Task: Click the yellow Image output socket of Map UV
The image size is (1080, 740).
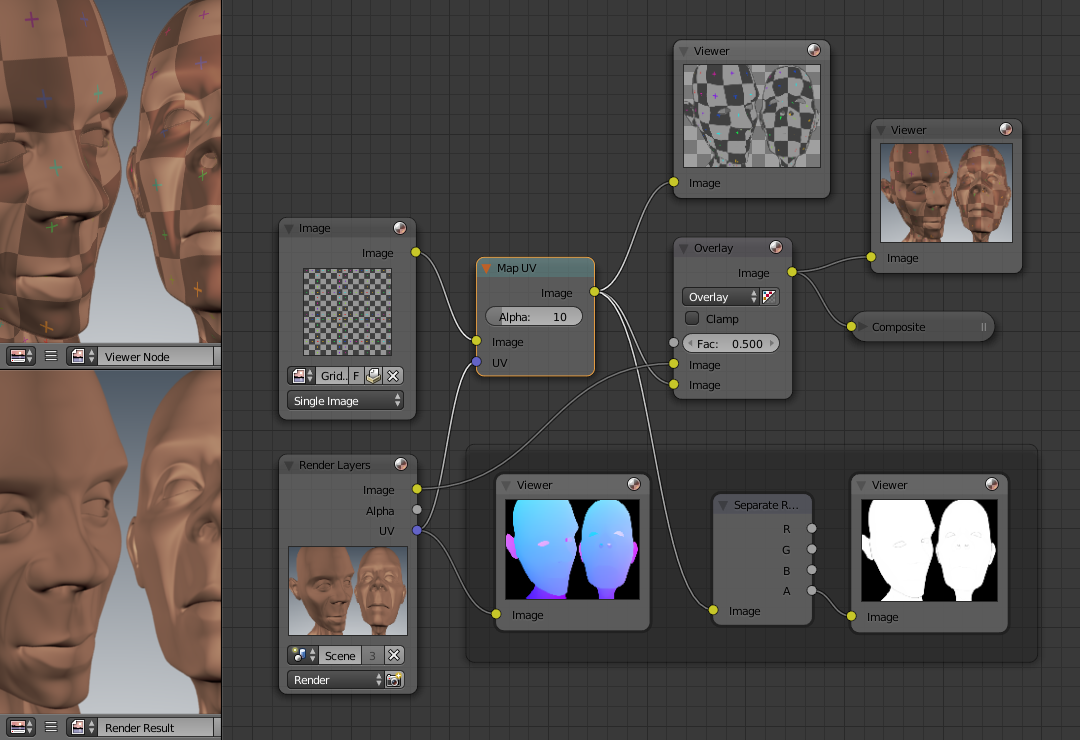Action: pos(594,292)
